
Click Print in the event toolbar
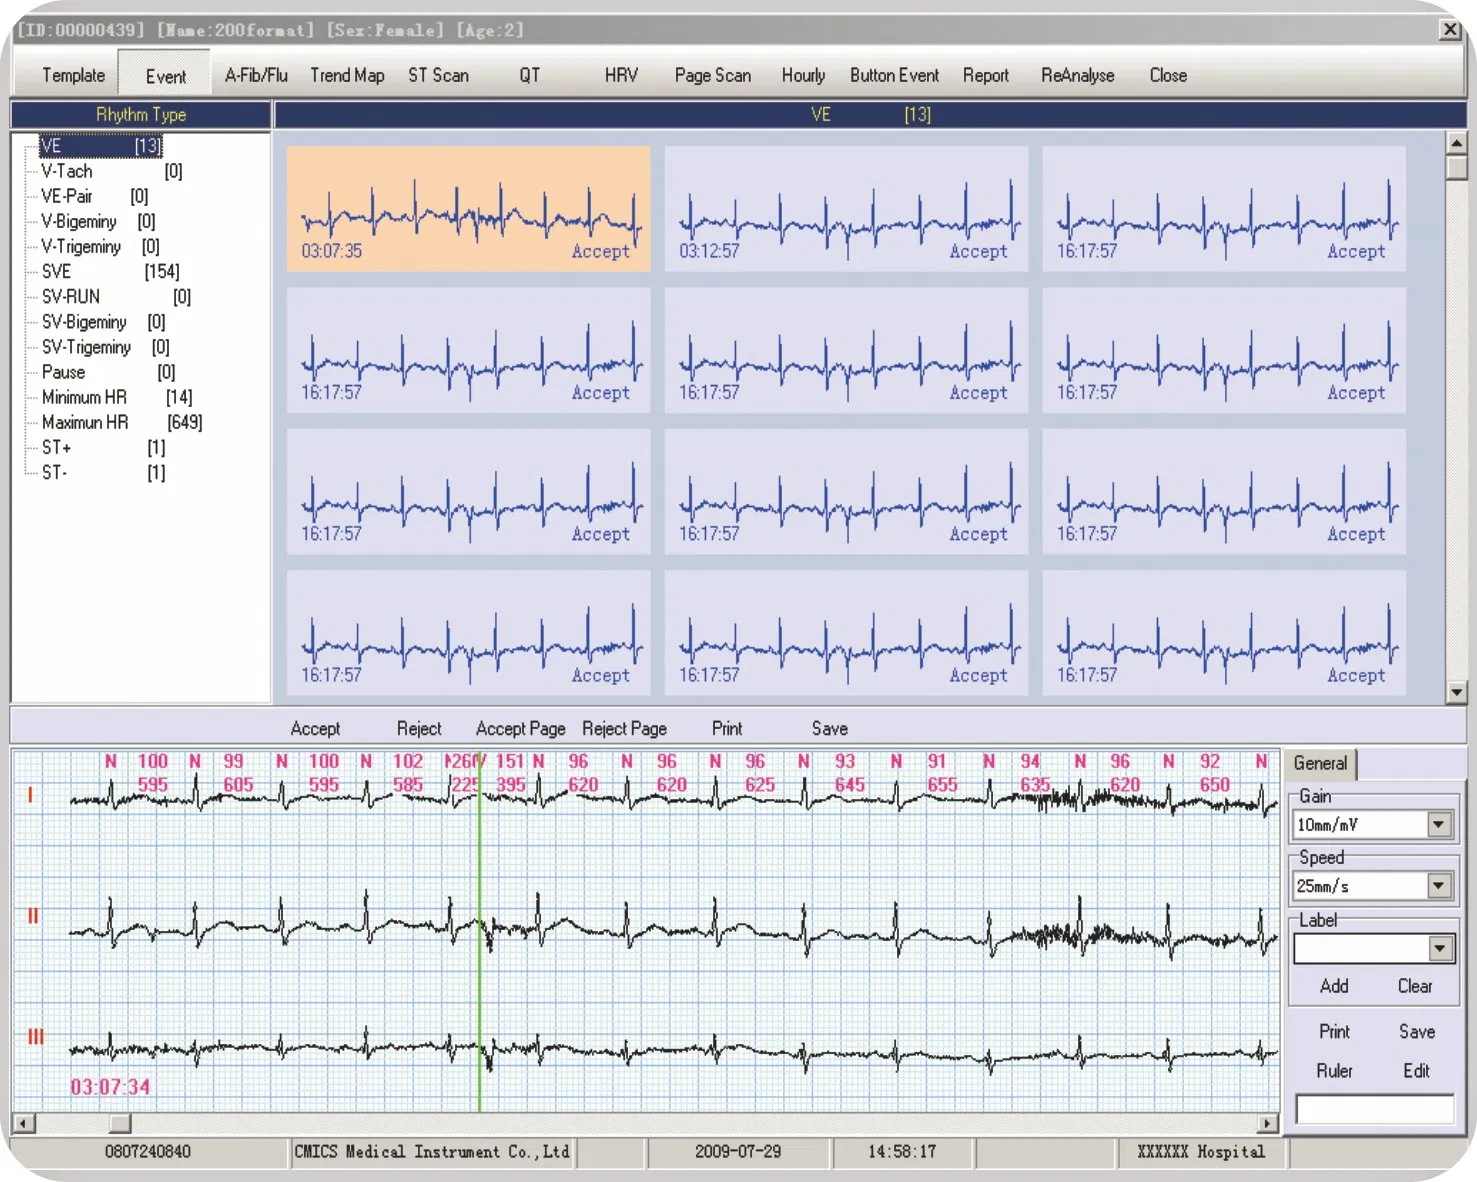(x=727, y=729)
